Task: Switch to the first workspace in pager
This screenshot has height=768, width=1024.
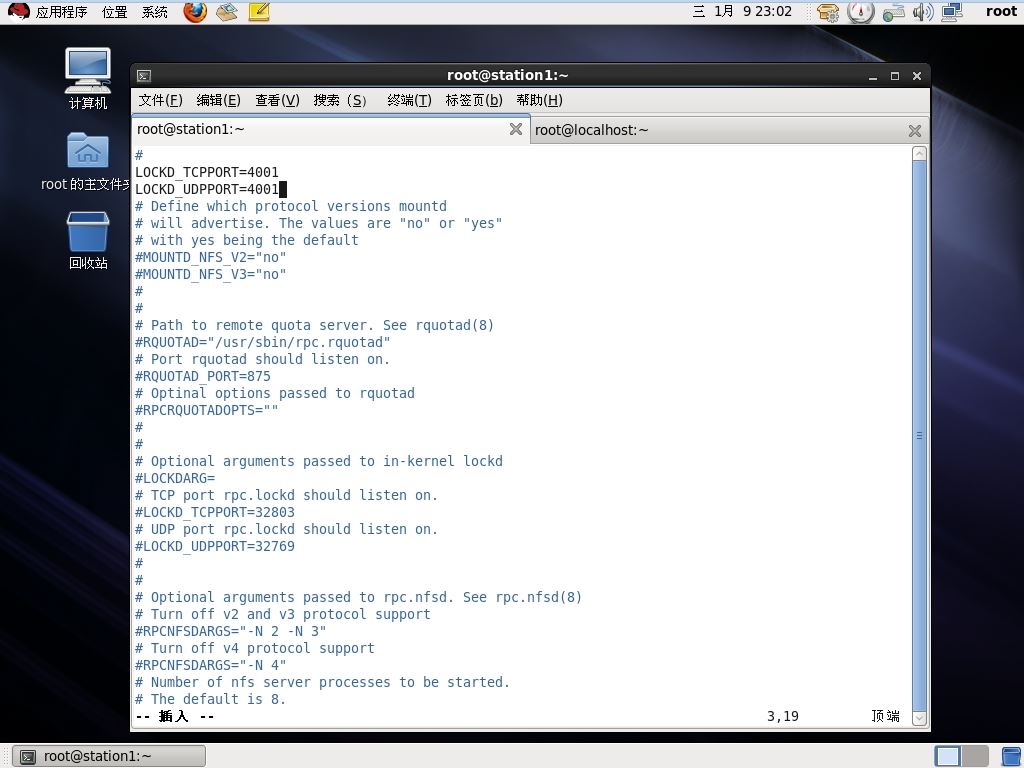Action: coord(948,756)
